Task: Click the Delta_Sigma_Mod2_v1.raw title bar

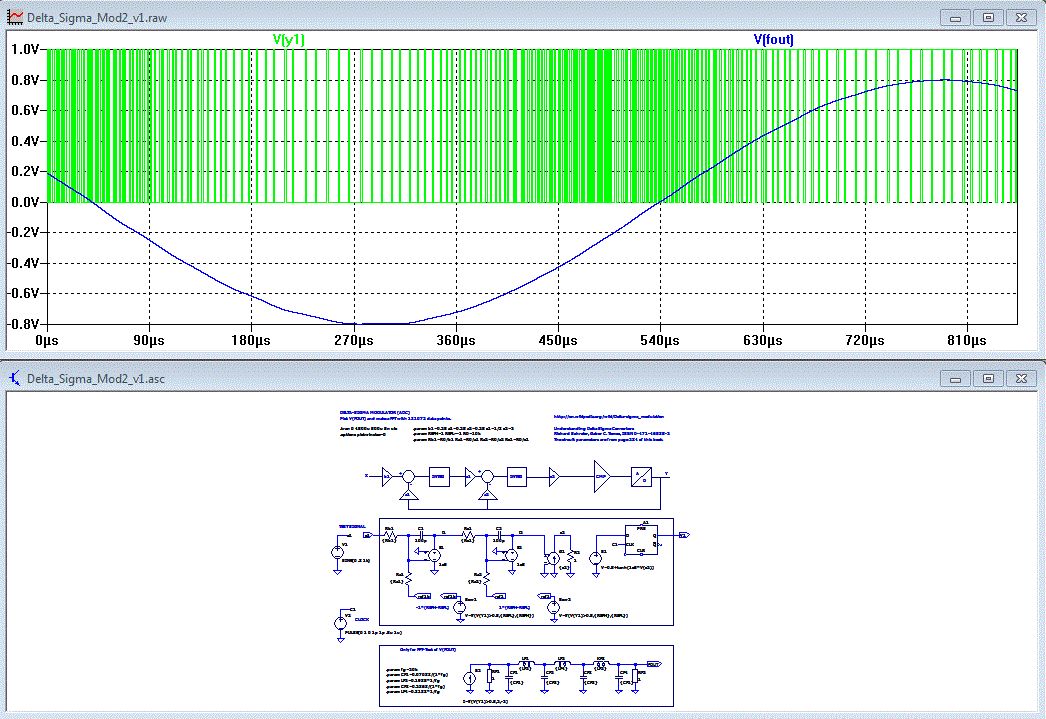Action: click(500, 18)
